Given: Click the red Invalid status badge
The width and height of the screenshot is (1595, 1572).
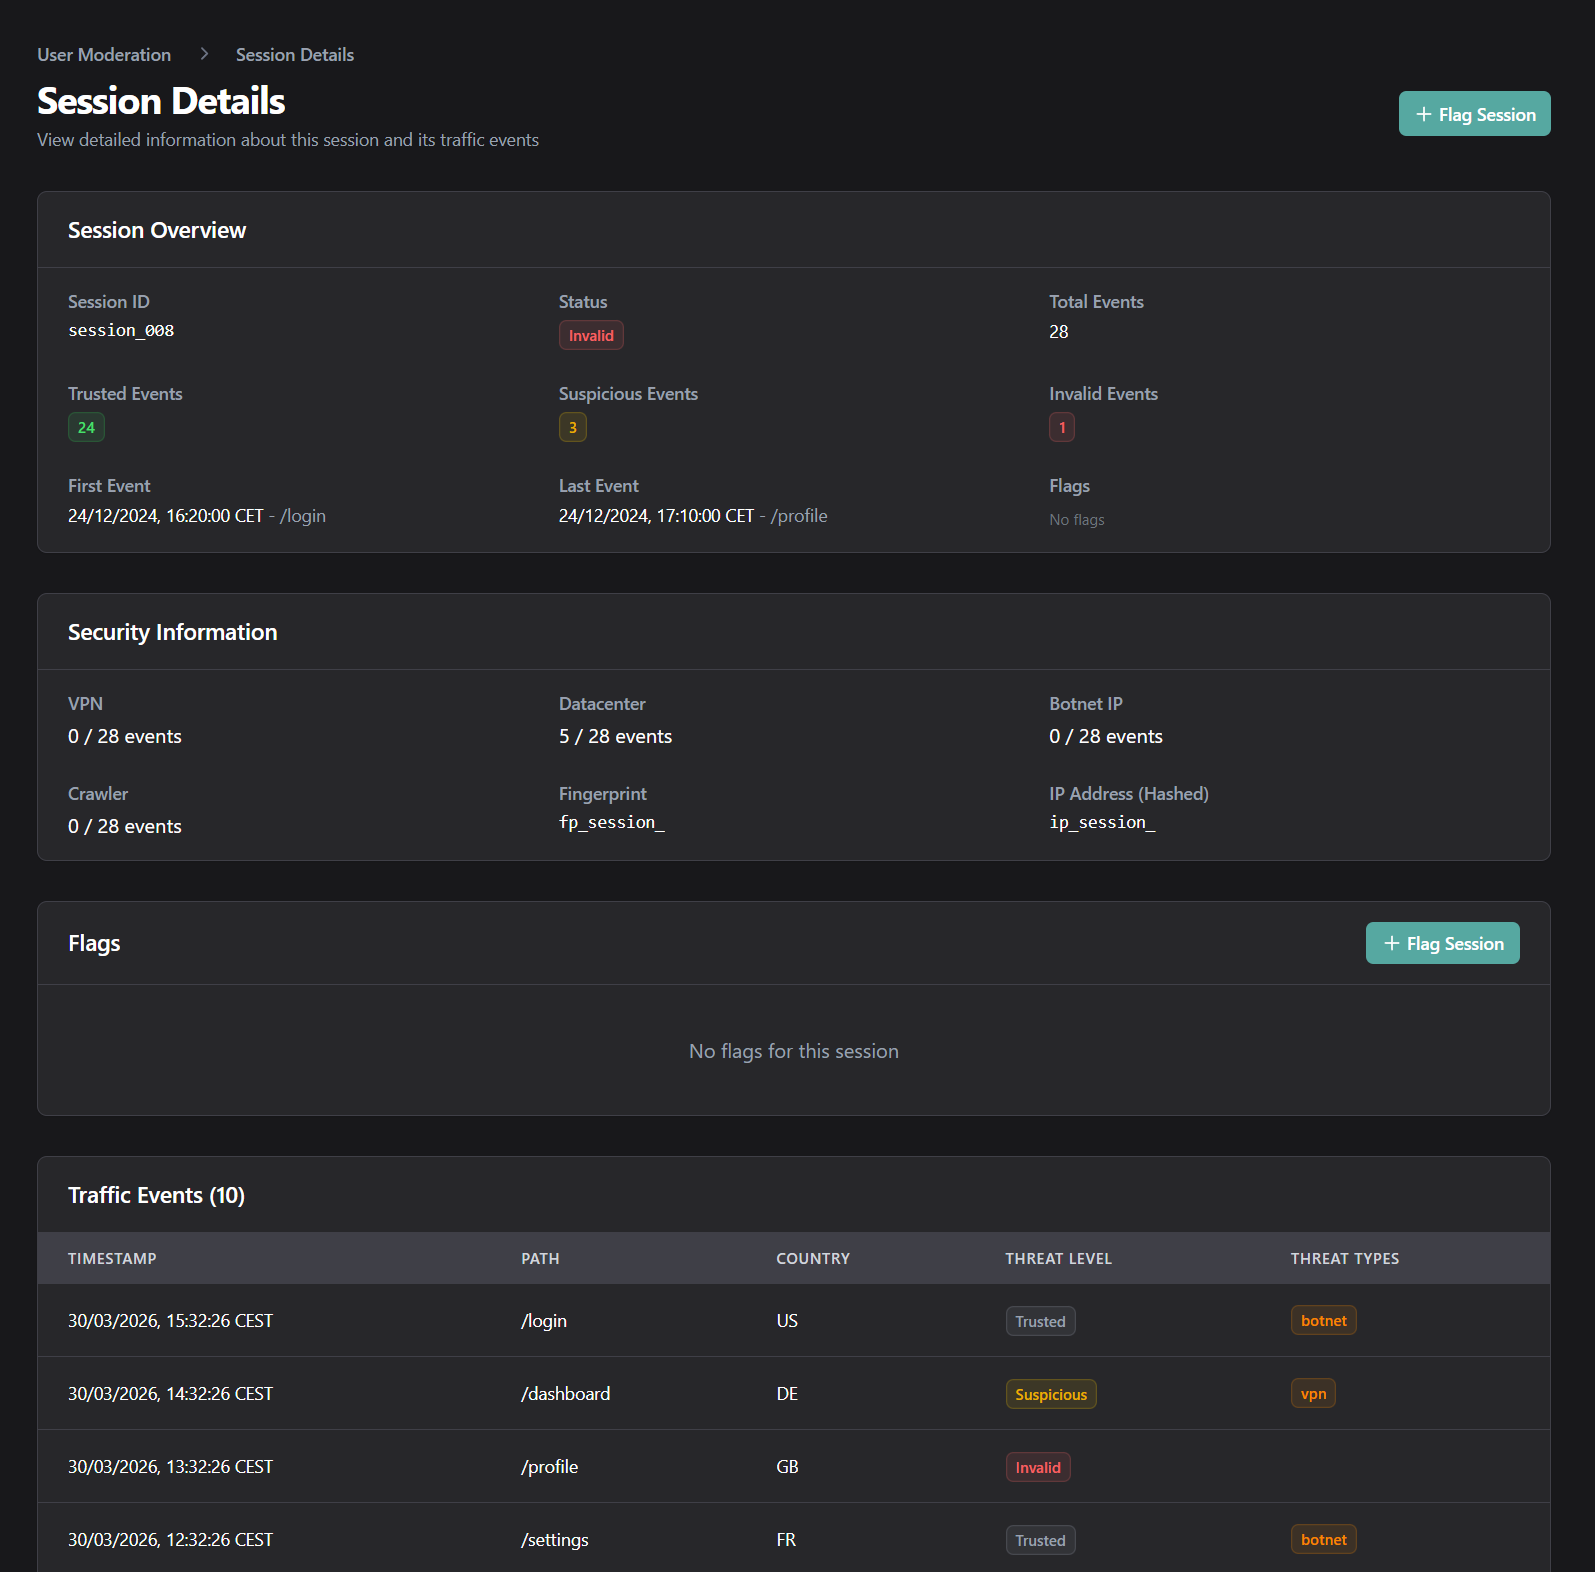Looking at the screenshot, I should click(590, 336).
